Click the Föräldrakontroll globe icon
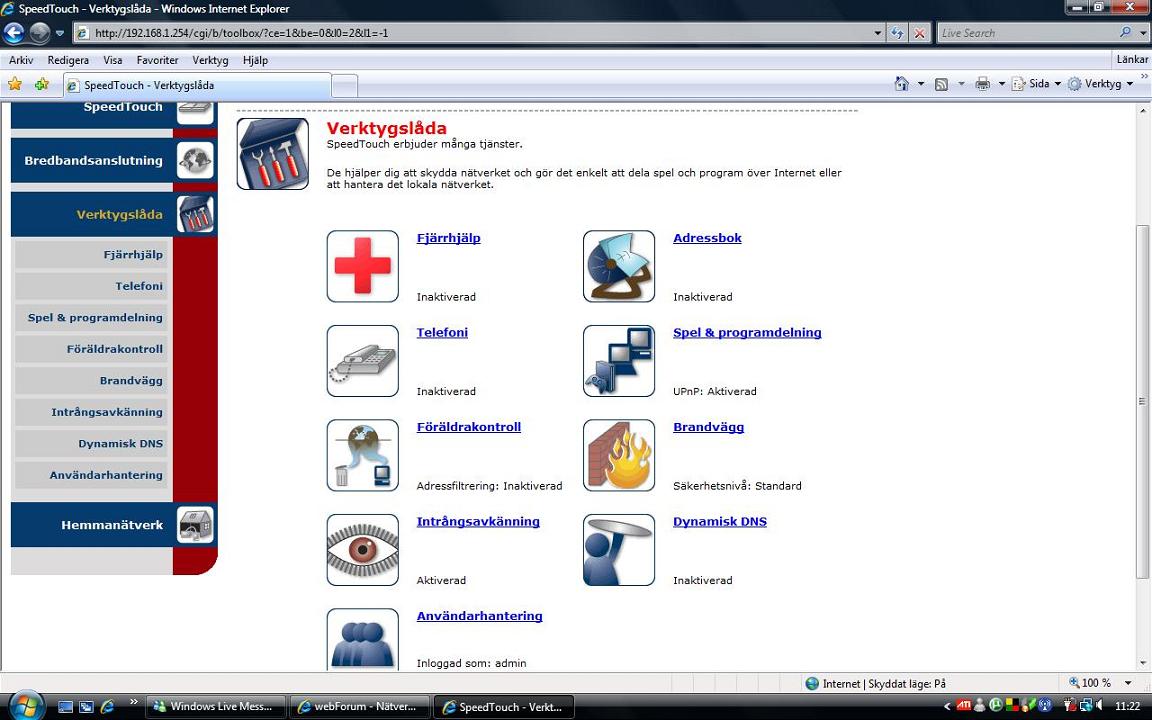This screenshot has width=1152, height=720. tap(362, 455)
